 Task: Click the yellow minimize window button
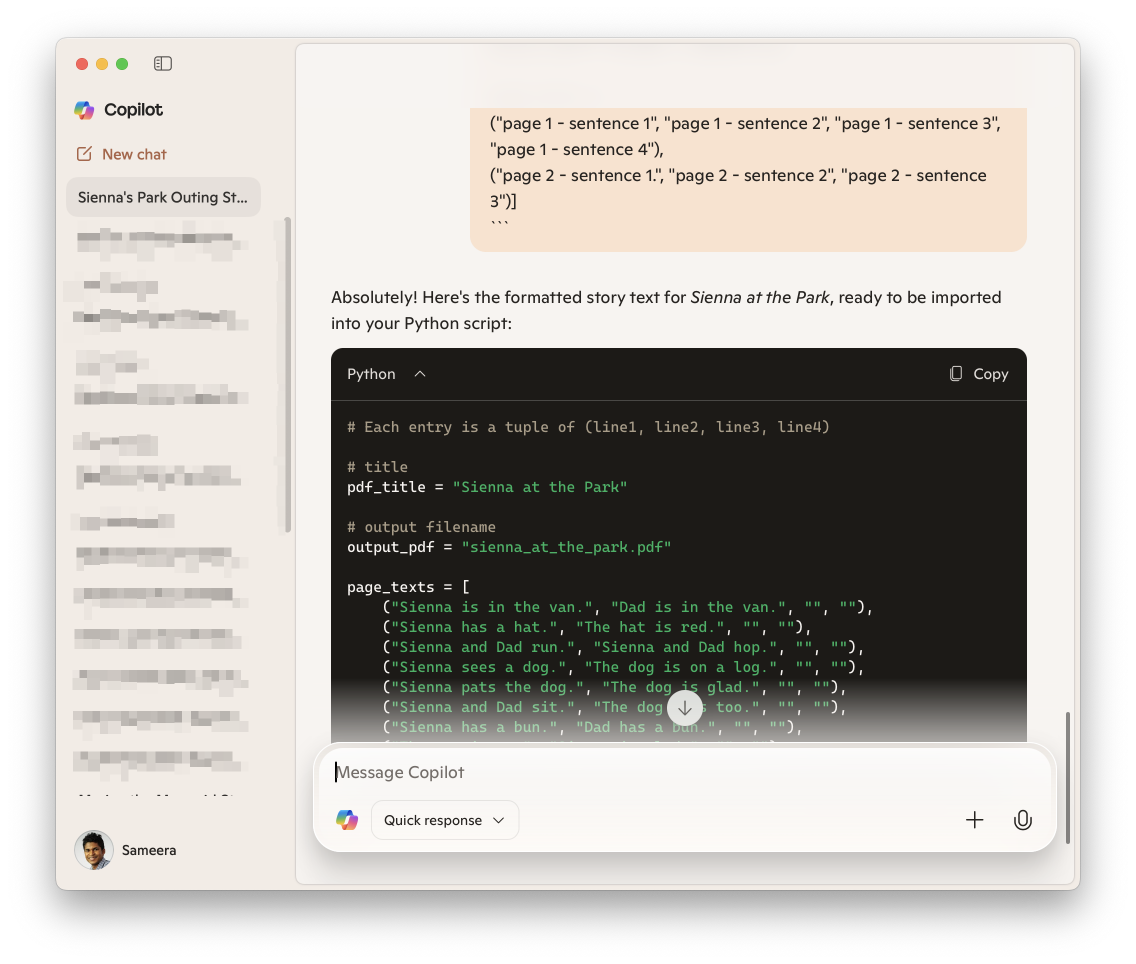click(102, 64)
